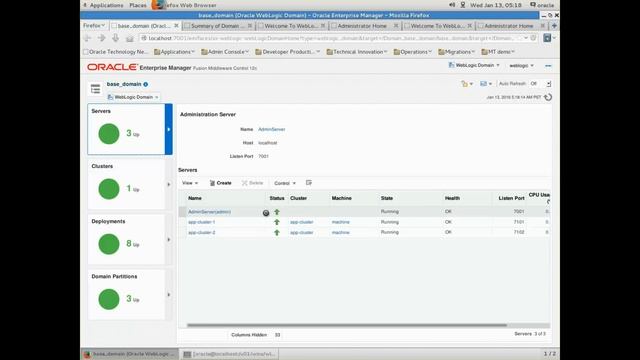The width and height of the screenshot is (640, 360).
Task: Click the green Domain Partitions status circle
Action: point(109,299)
